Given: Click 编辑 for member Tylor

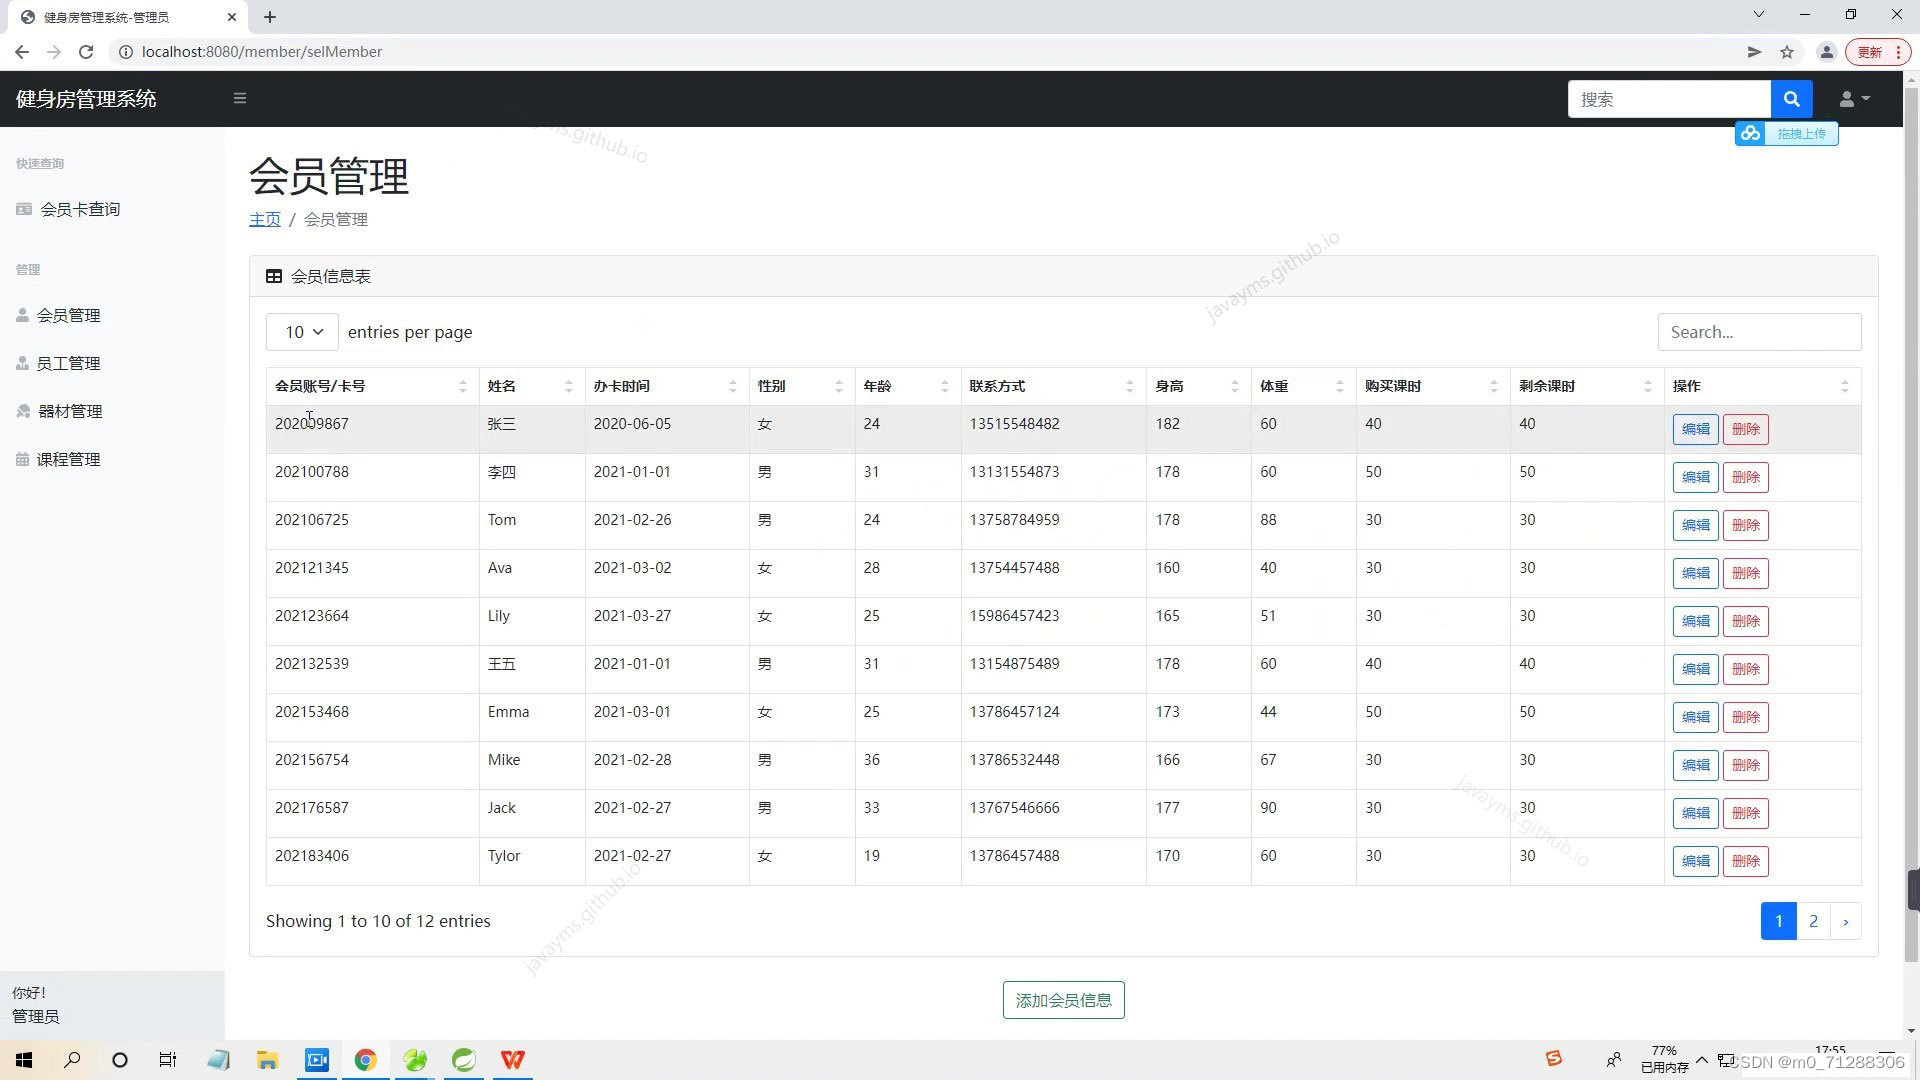Looking at the screenshot, I should tap(1695, 861).
